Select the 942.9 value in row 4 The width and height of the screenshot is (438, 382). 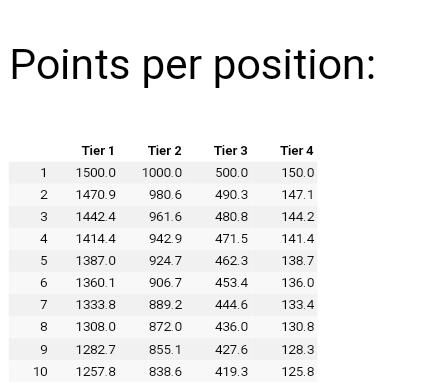tap(165, 239)
